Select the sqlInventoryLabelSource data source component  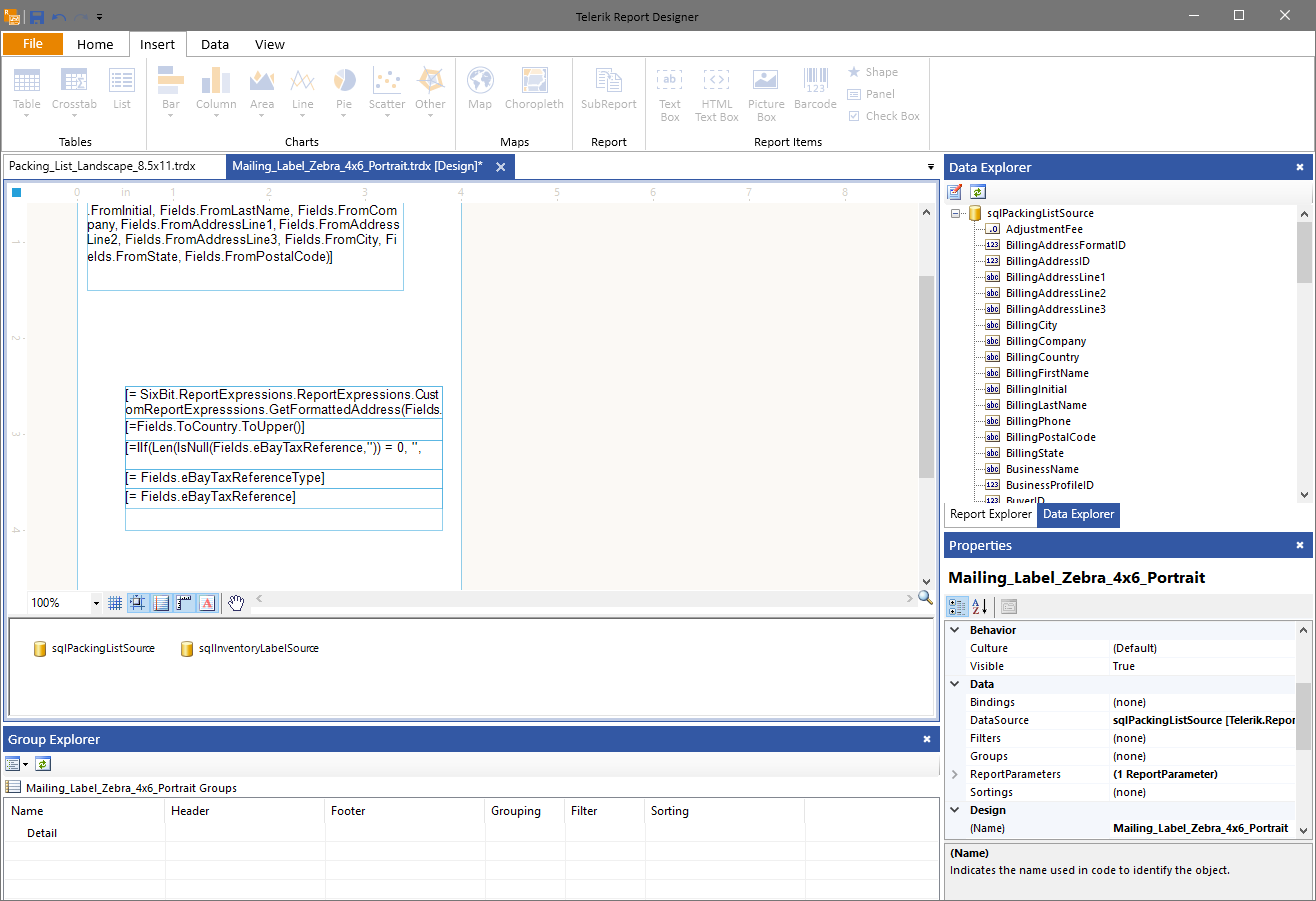[x=249, y=648]
